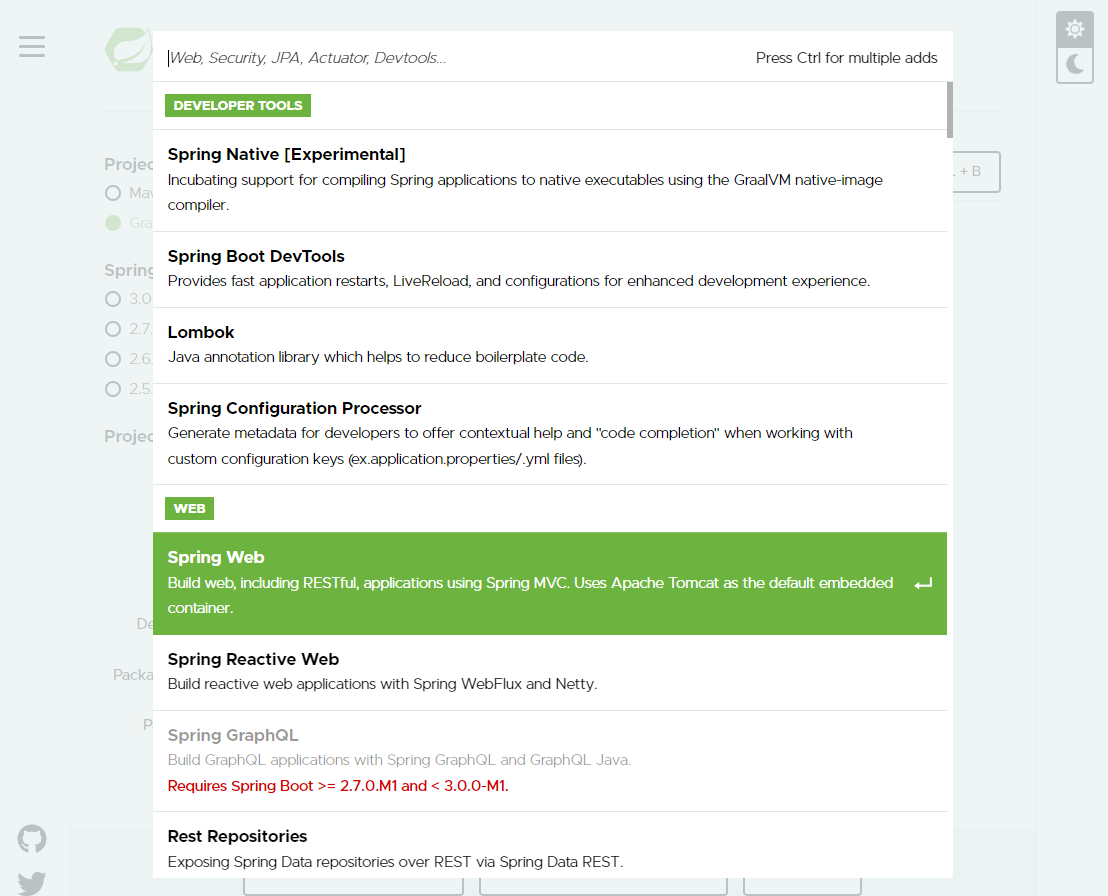Select the Gradle project radio button
This screenshot has height=896, width=1108.
pyautogui.click(x=113, y=223)
